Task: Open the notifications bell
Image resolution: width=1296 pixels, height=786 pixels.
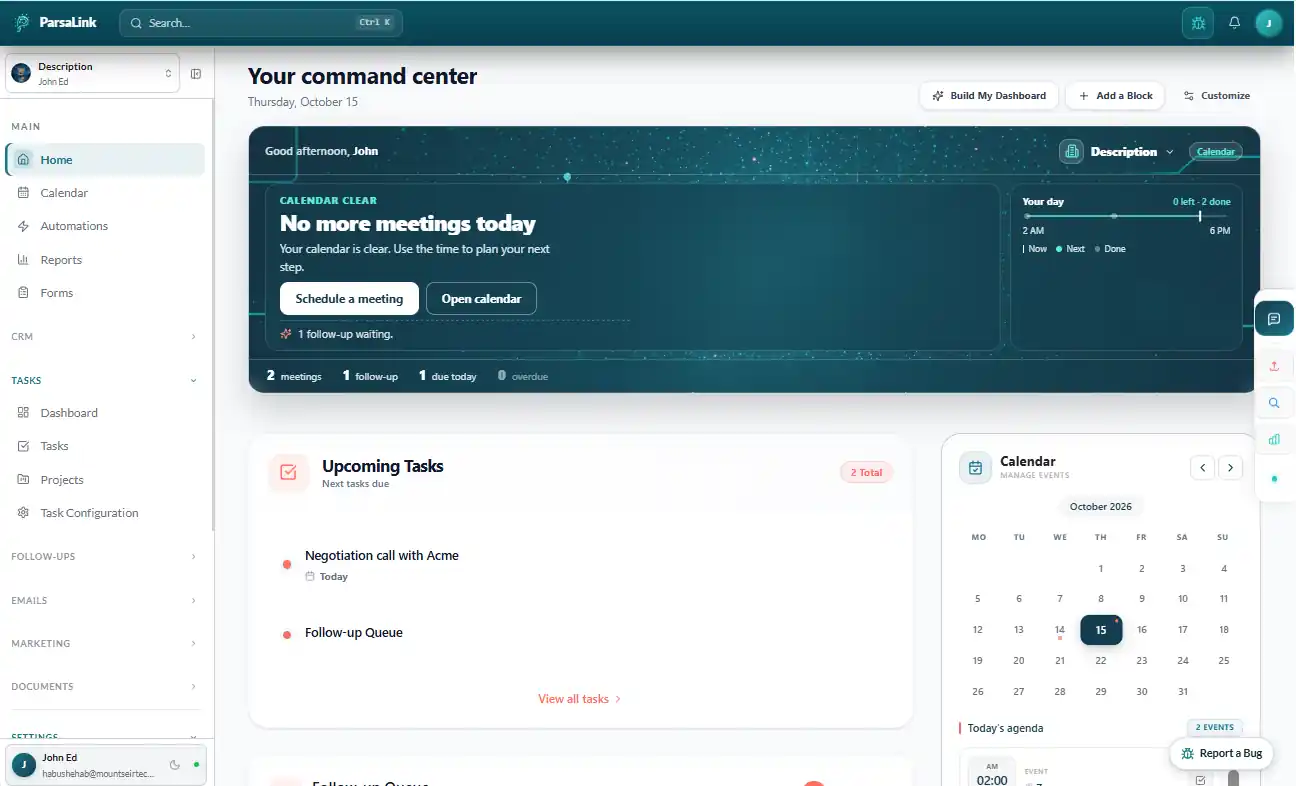Action: 1235,23
